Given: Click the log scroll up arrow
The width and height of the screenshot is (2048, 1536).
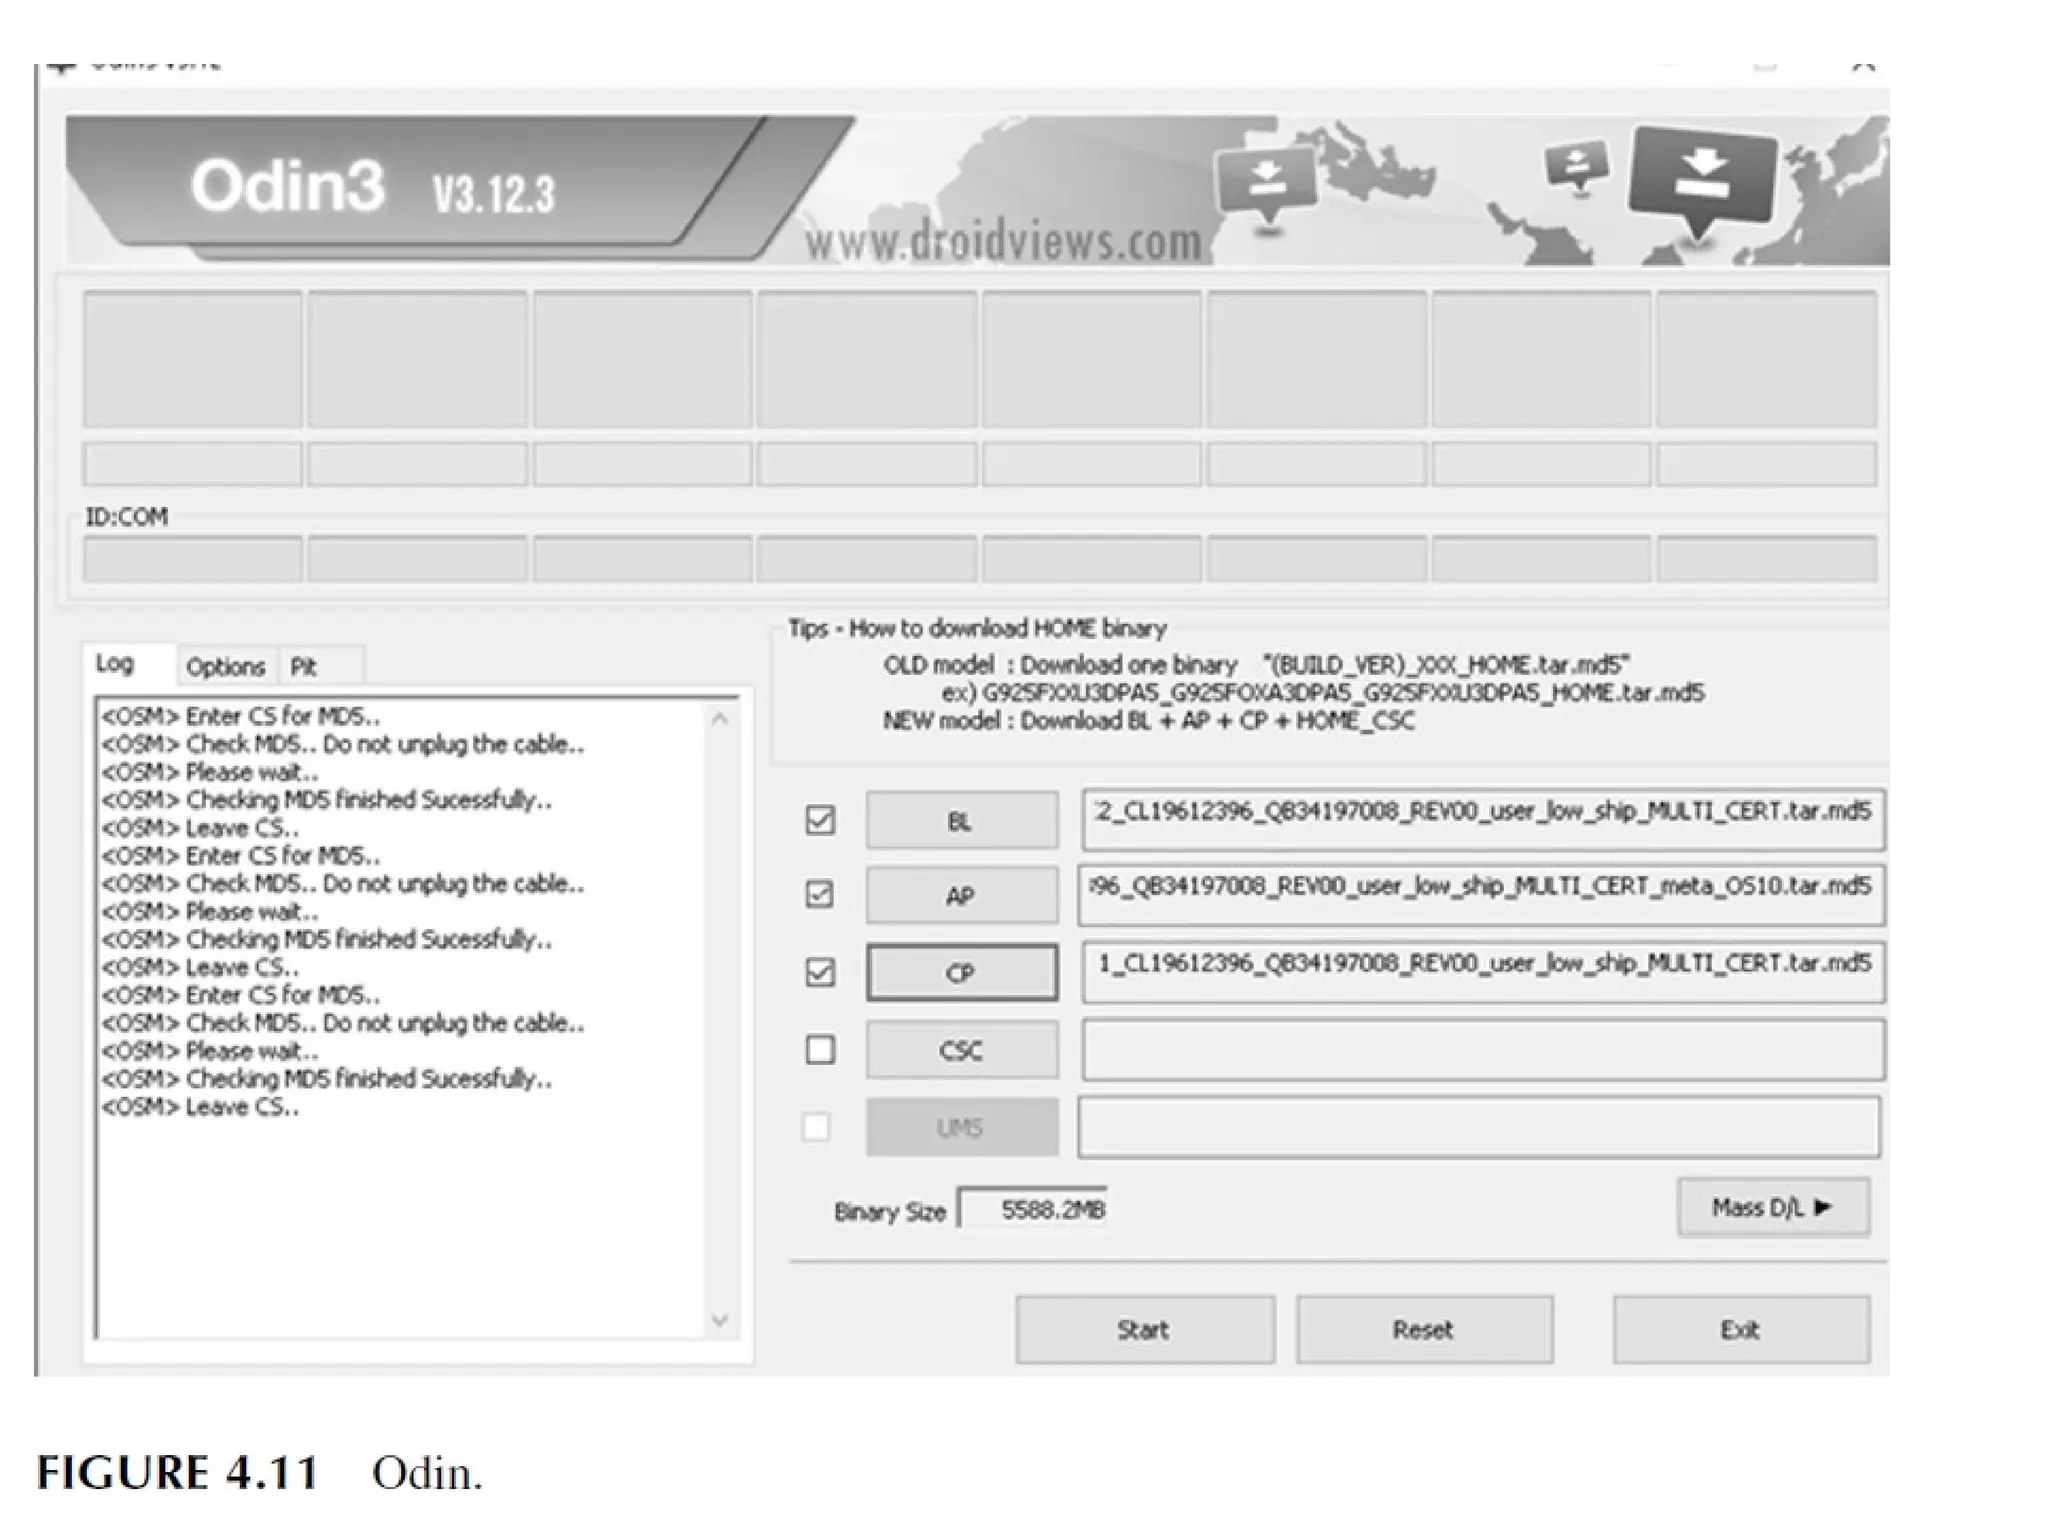Looking at the screenshot, I should coord(719,719).
